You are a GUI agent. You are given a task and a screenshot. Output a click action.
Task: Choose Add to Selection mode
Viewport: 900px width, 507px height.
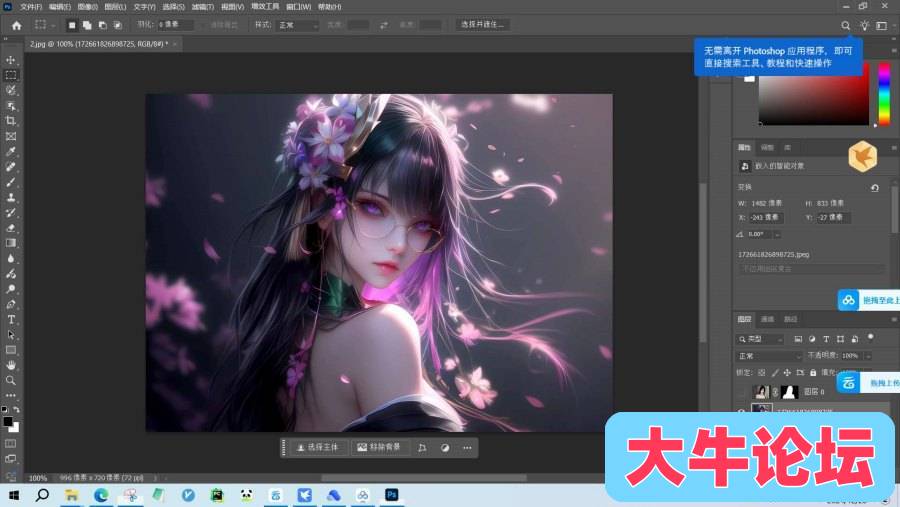(x=87, y=25)
